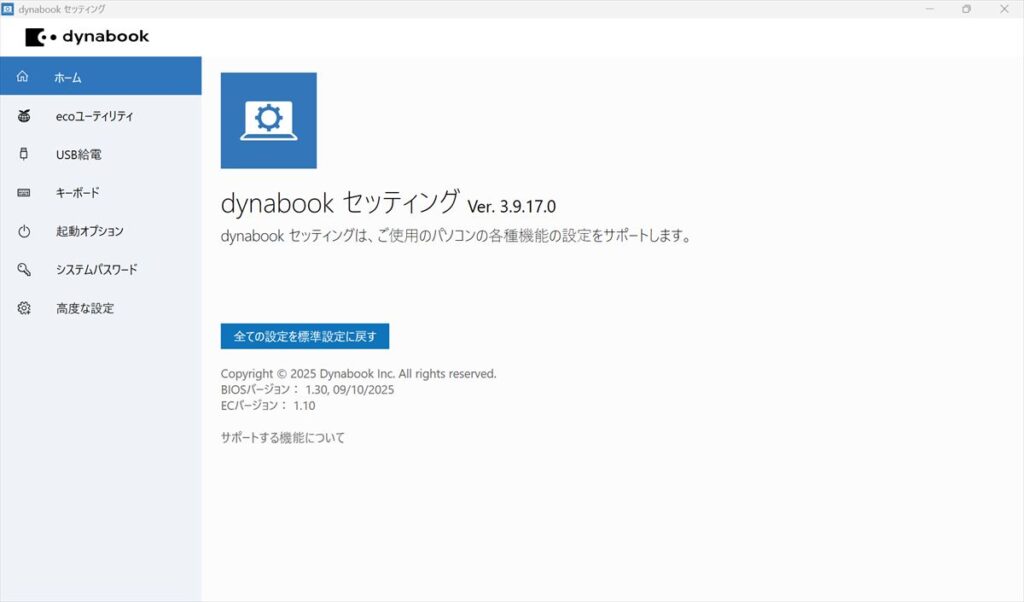
Task: Select the システムパスワード menu entry
Action: coord(96,270)
